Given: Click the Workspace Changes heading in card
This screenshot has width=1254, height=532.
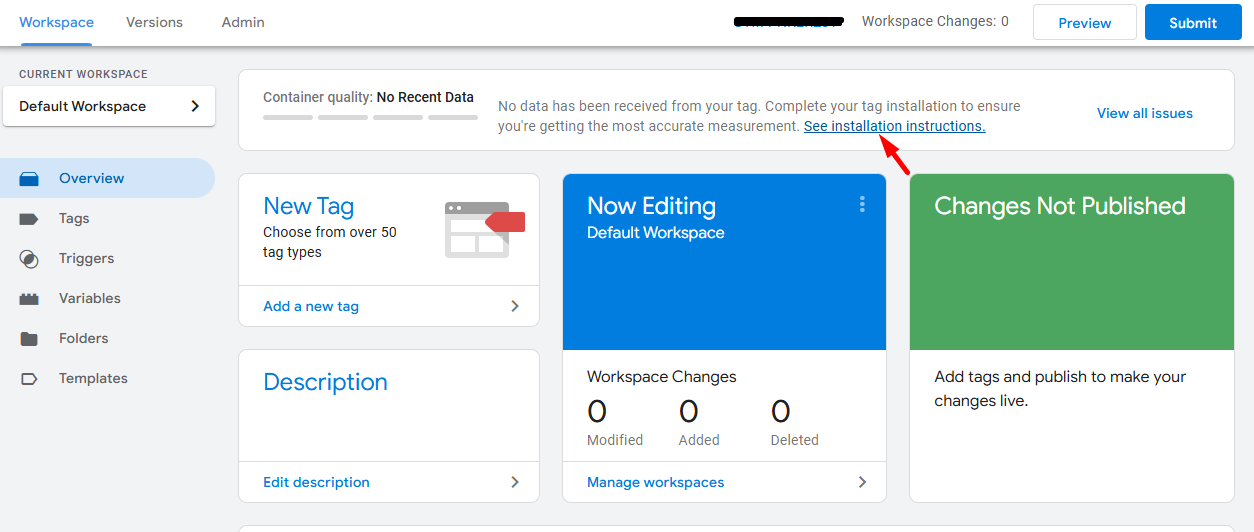Looking at the screenshot, I should point(661,377).
